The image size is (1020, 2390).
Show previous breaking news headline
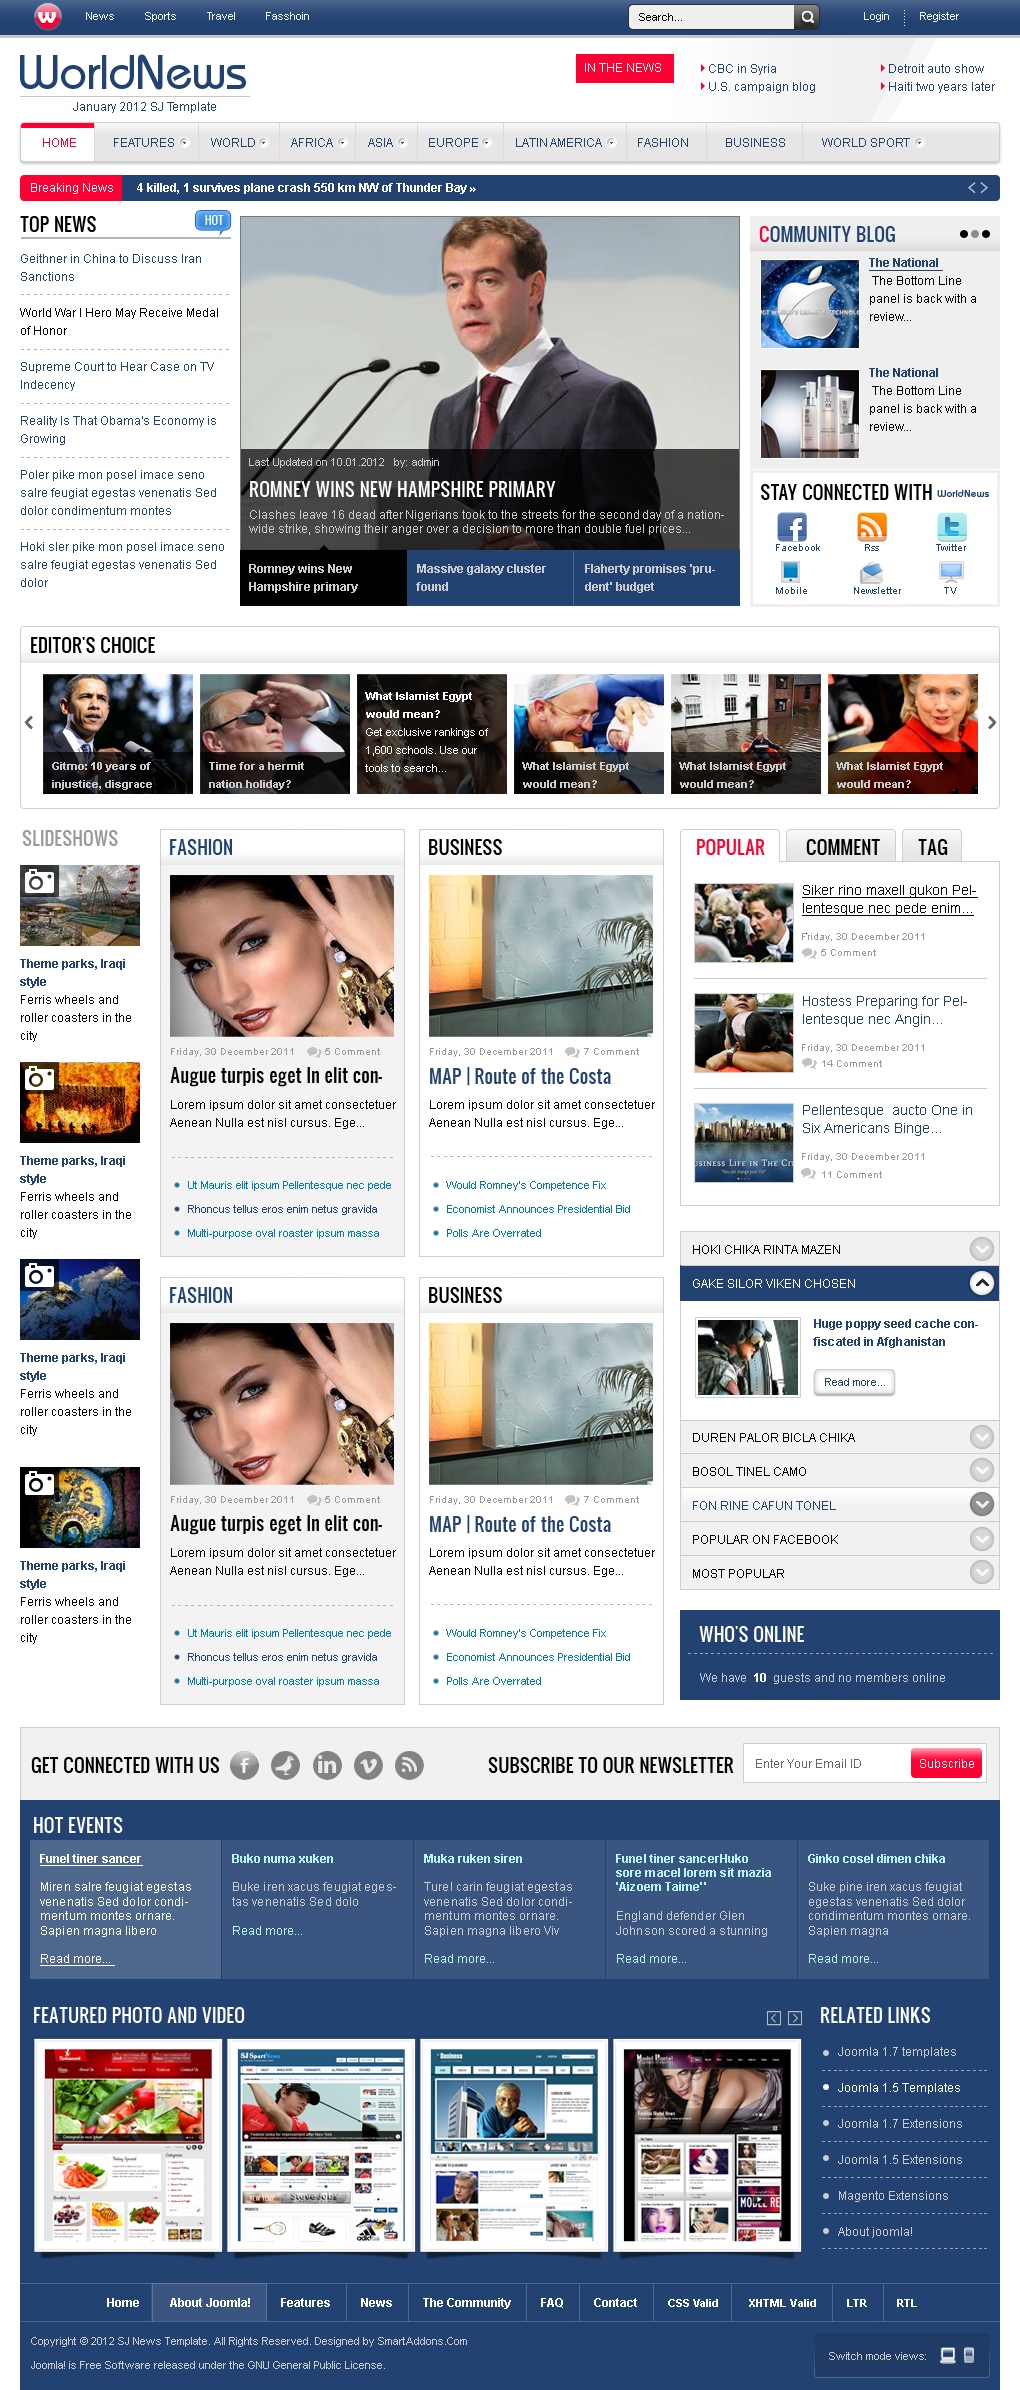click(971, 188)
